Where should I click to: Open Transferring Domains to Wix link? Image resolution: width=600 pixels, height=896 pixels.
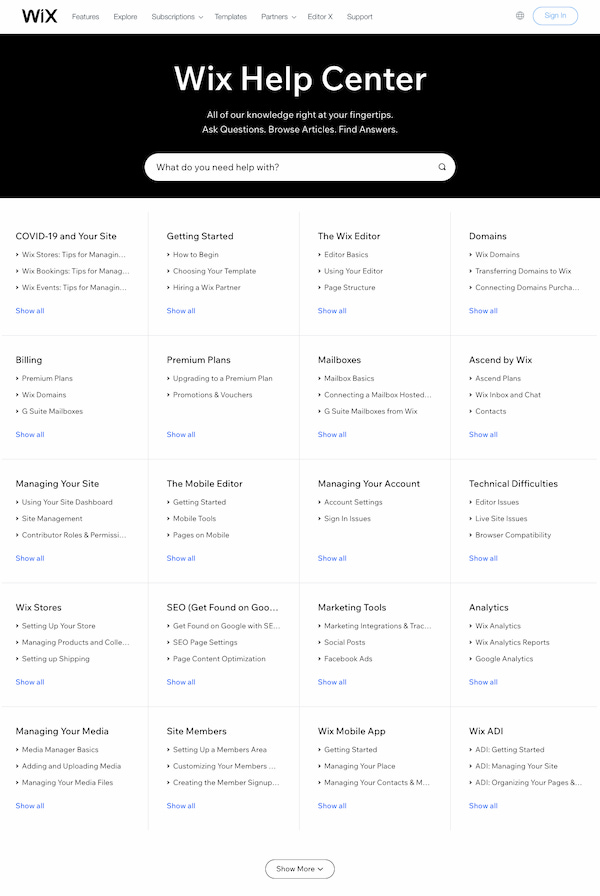[x=523, y=271]
